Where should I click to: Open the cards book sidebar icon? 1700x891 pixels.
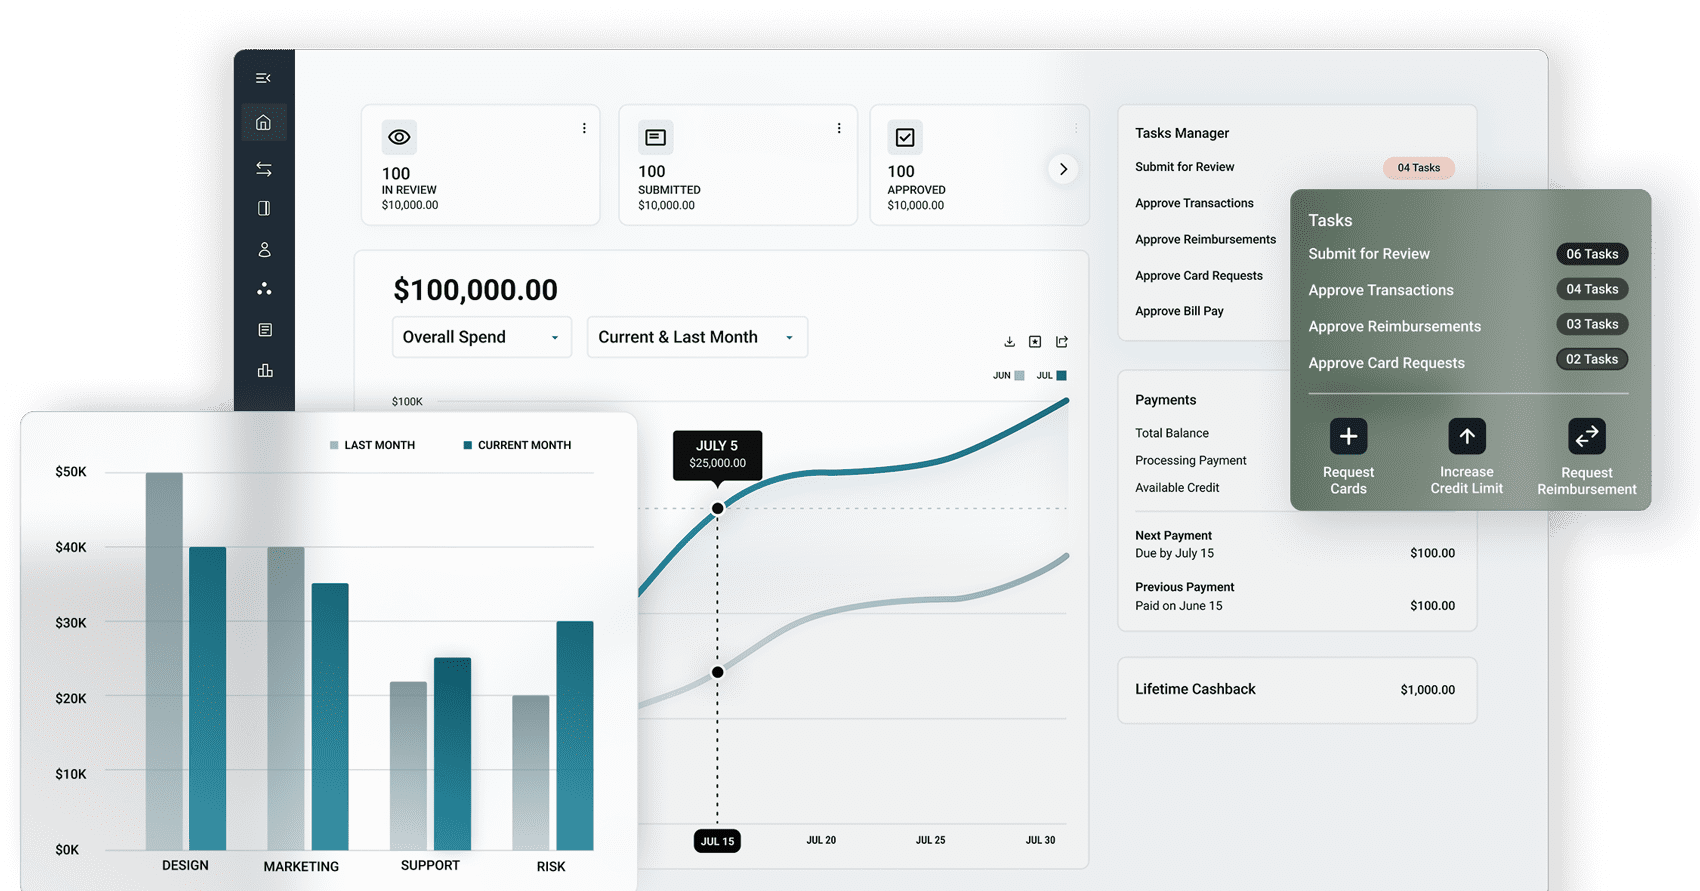[264, 208]
